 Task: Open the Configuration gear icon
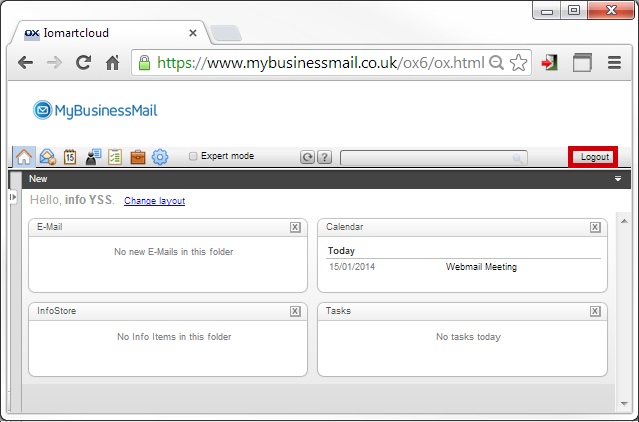pyautogui.click(x=160, y=157)
